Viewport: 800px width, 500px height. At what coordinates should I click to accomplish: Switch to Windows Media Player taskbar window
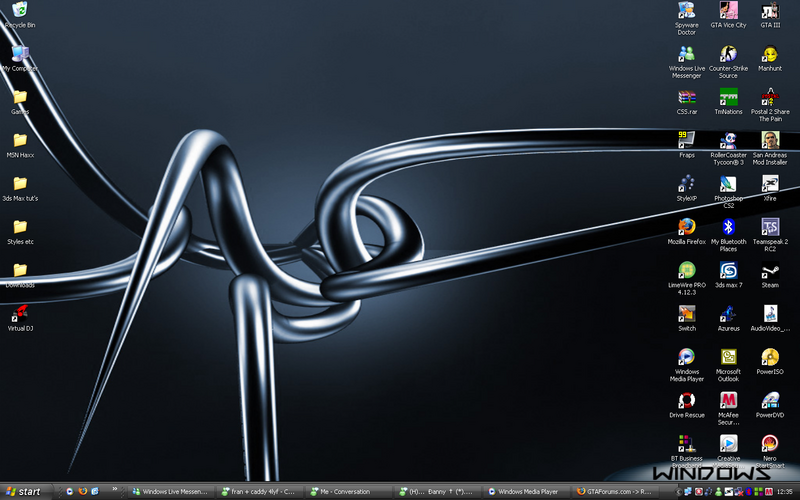tap(526, 491)
